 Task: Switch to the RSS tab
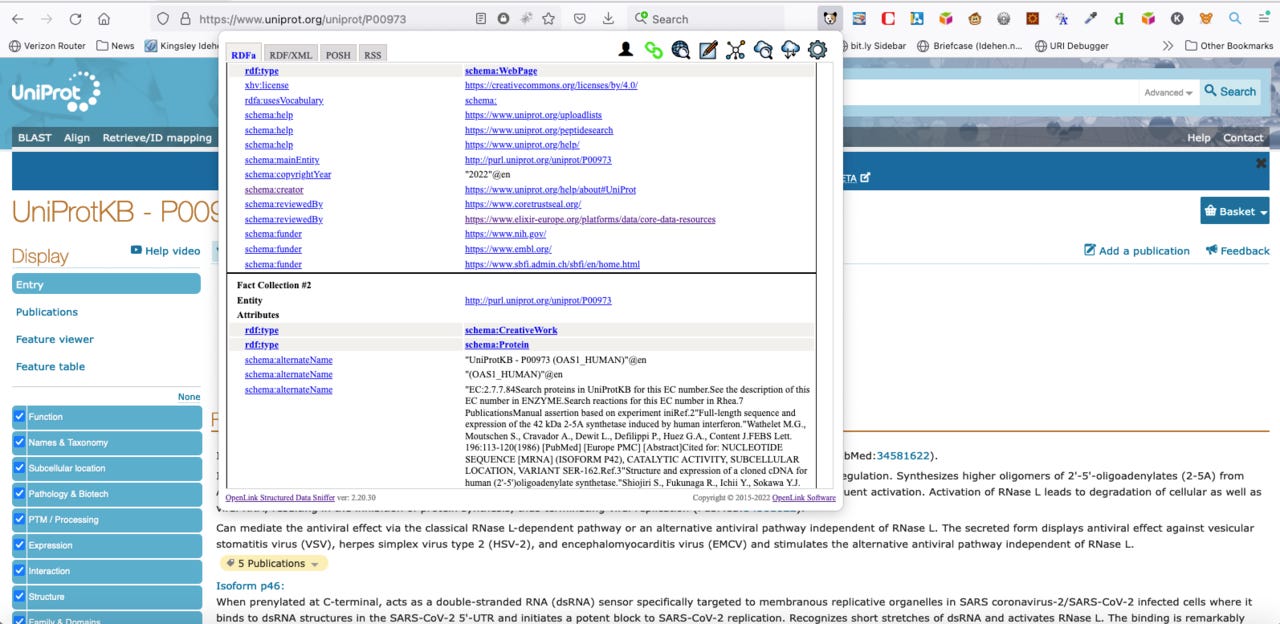[x=372, y=54]
